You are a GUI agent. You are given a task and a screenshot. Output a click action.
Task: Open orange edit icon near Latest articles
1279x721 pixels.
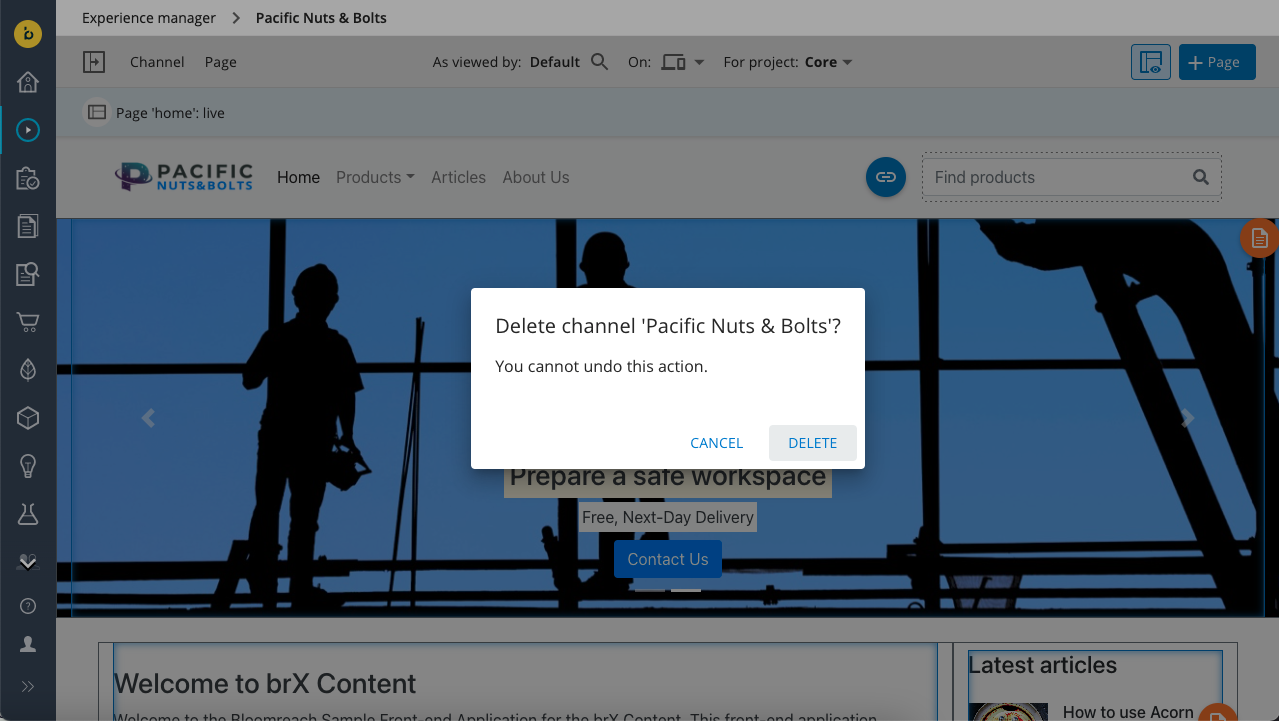1217,712
